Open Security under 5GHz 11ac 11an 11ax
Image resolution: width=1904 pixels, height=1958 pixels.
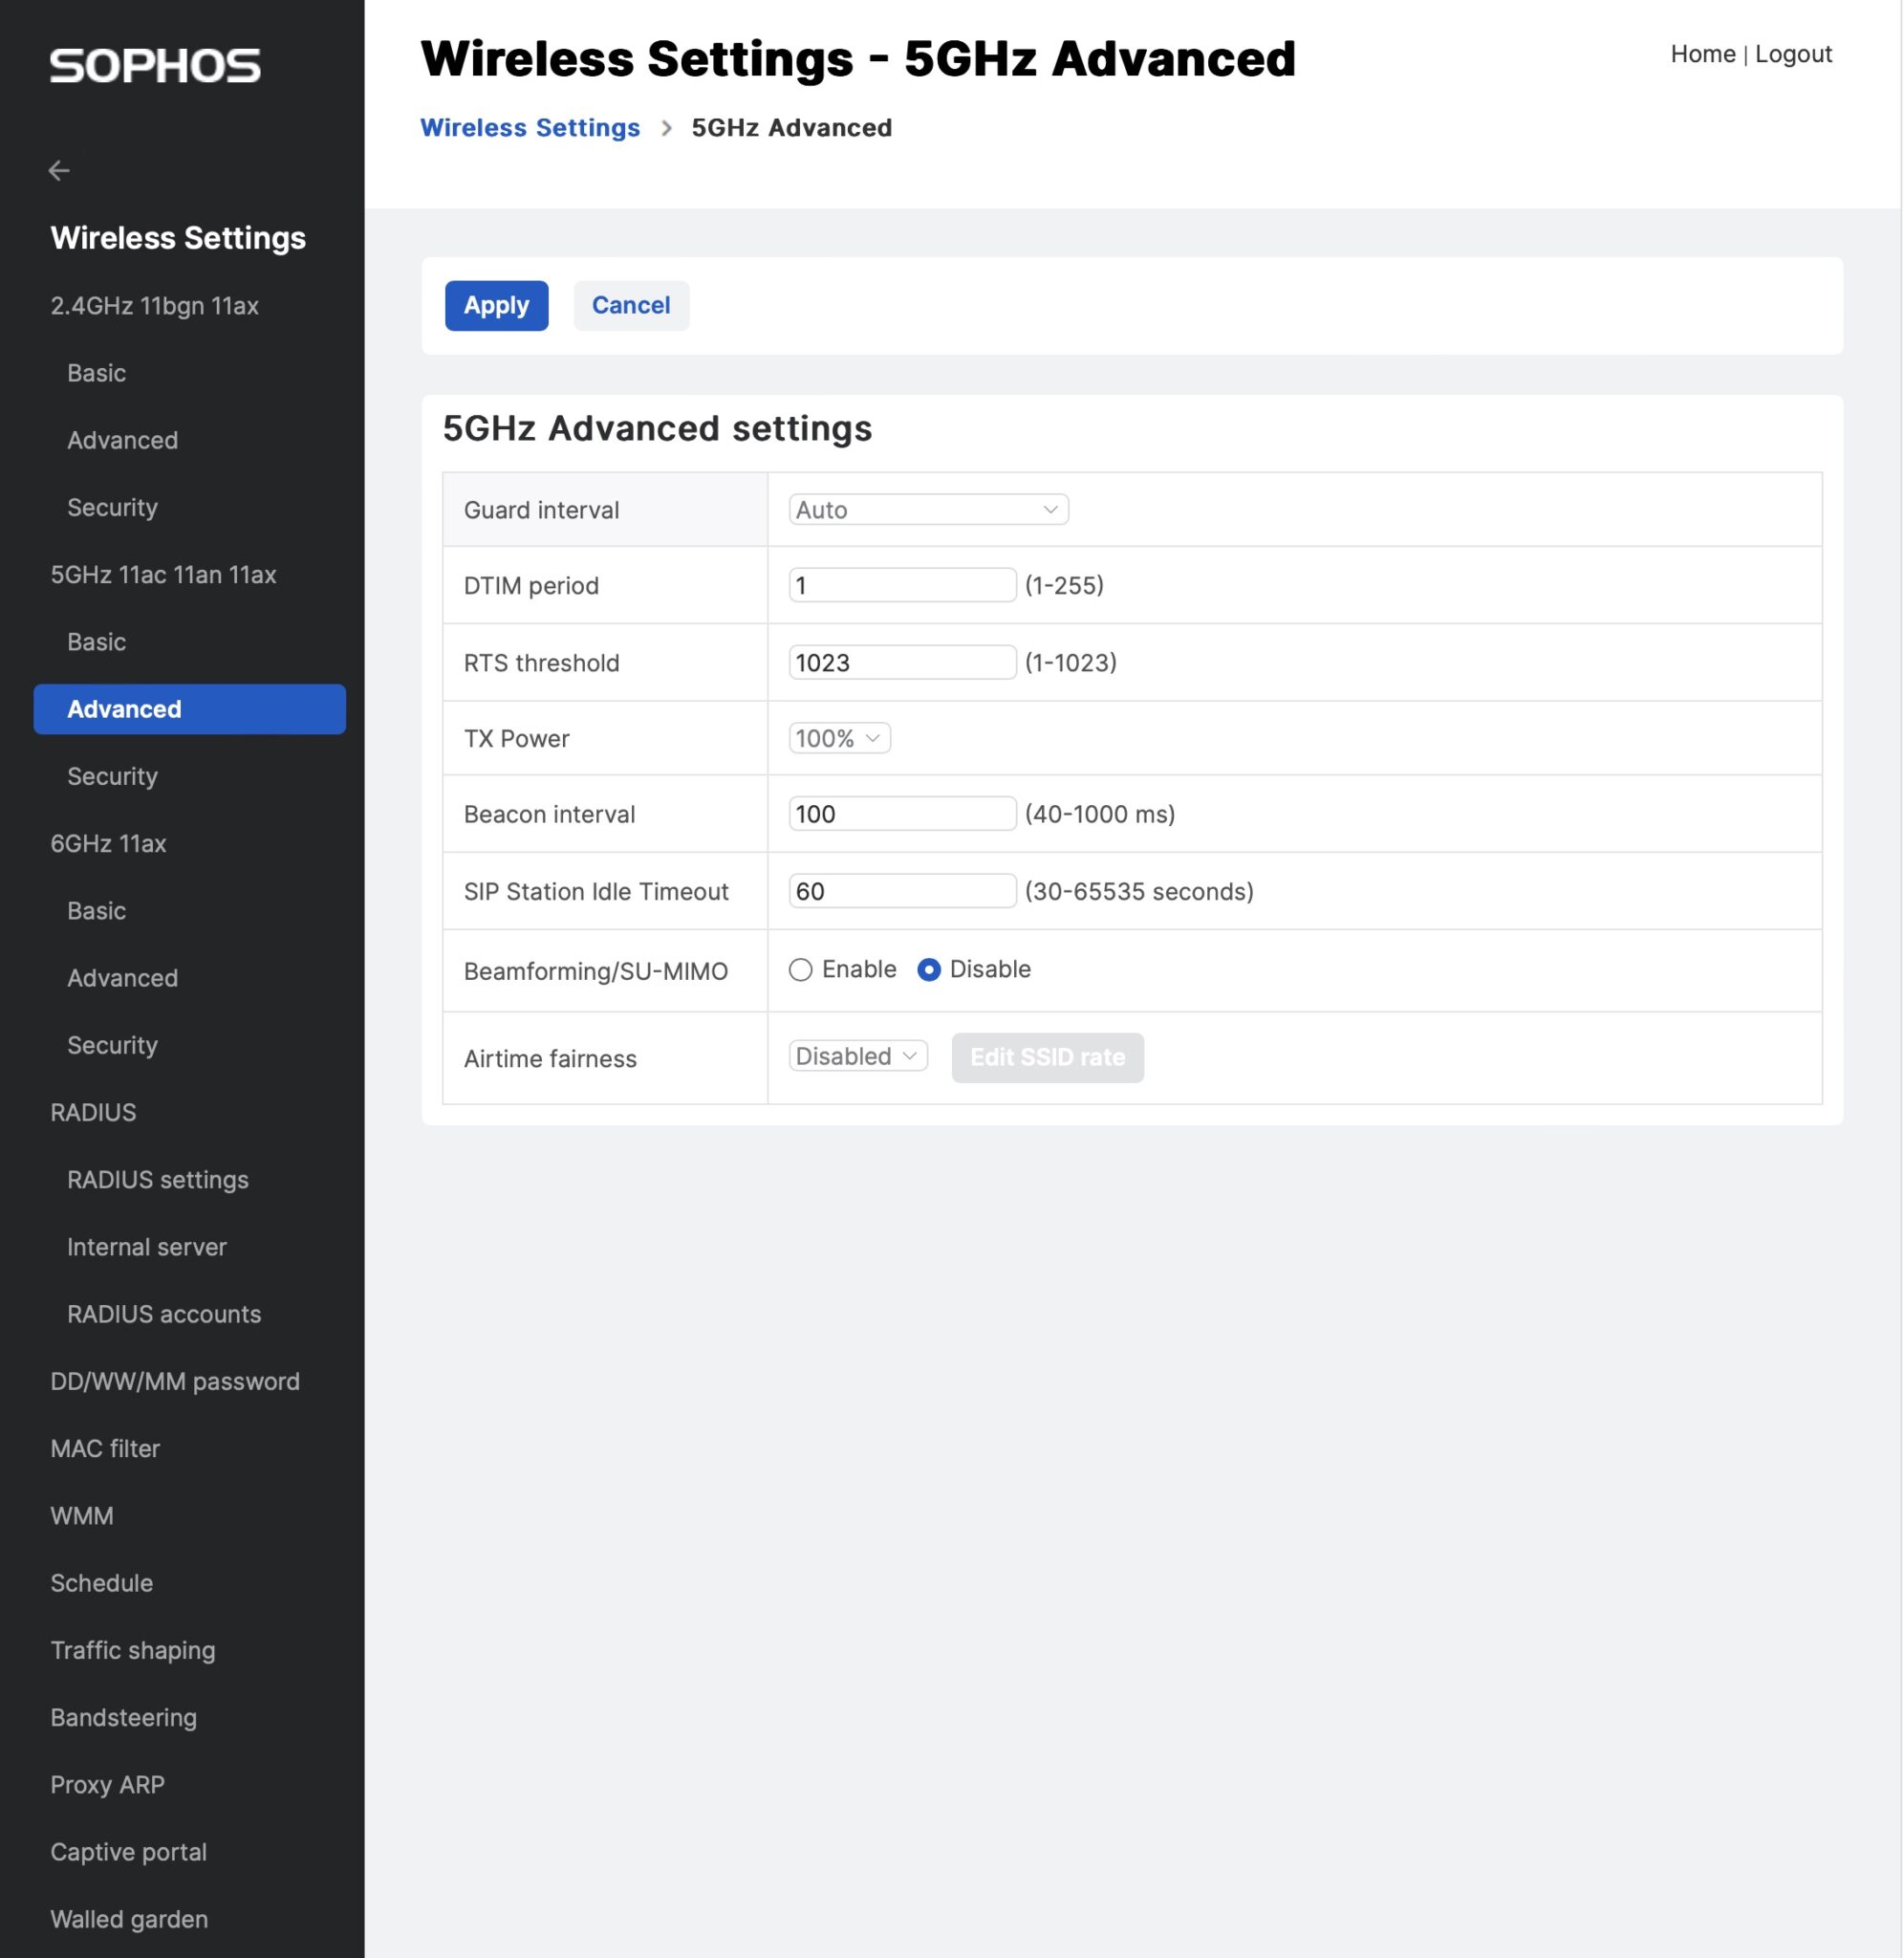(x=112, y=776)
